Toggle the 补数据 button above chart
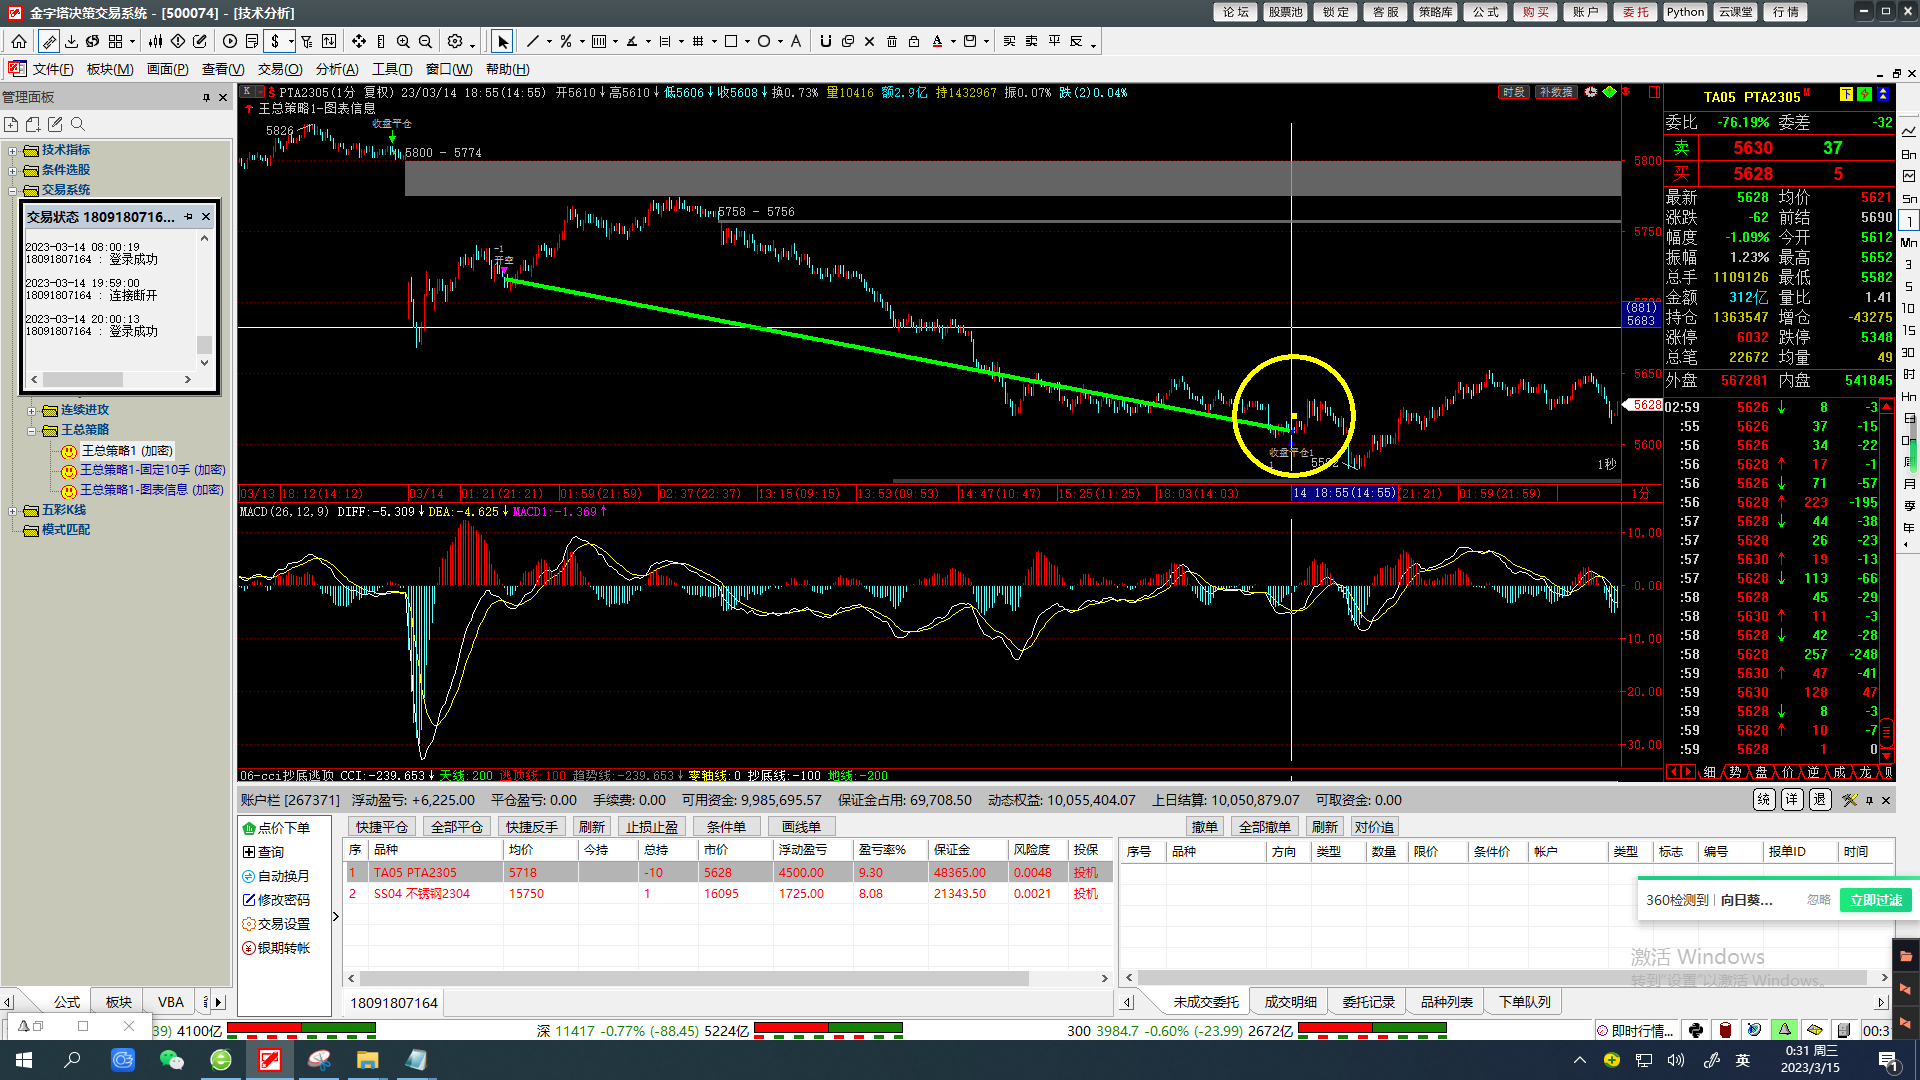The width and height of the screenshot is (1920, 1080). pyautogui.click(x=1555, y=92)
